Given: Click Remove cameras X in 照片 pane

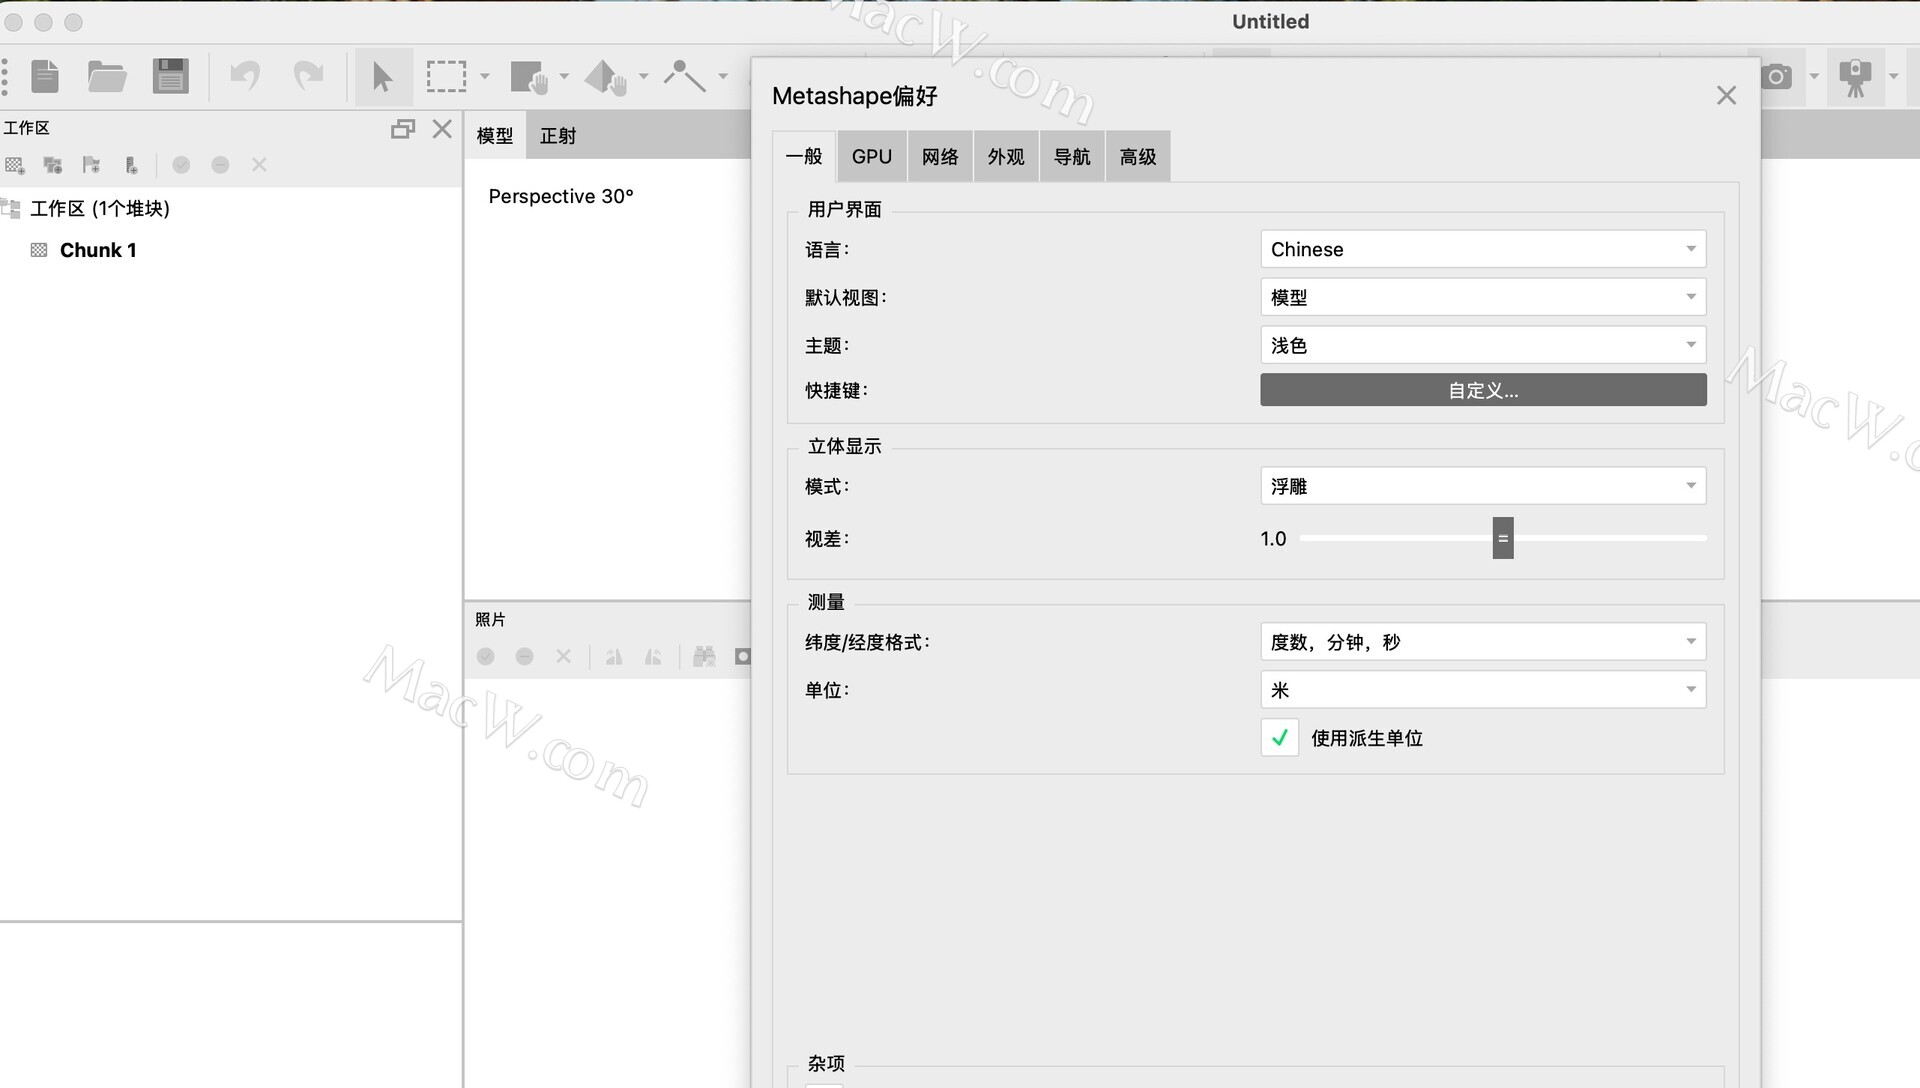Looking at the screenshot, I should click(564, 656).
